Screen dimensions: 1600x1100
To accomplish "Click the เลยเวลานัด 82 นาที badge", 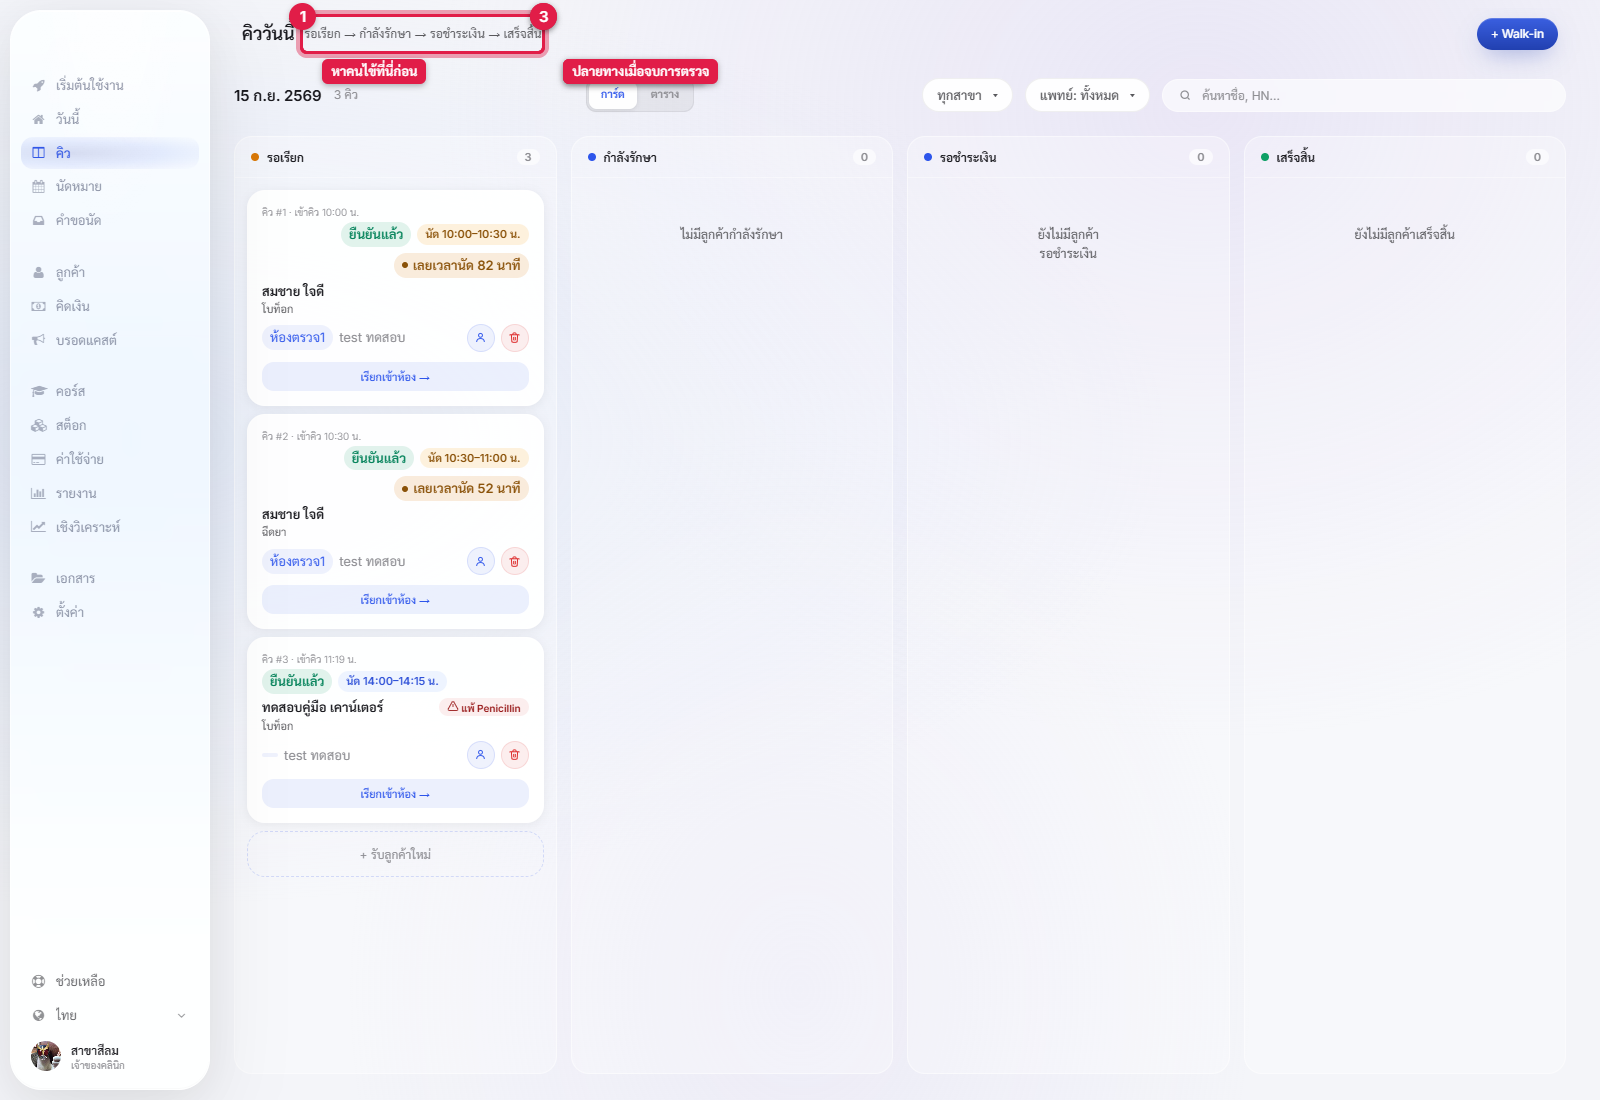I will pyautogui.click(x=461, y=265).
